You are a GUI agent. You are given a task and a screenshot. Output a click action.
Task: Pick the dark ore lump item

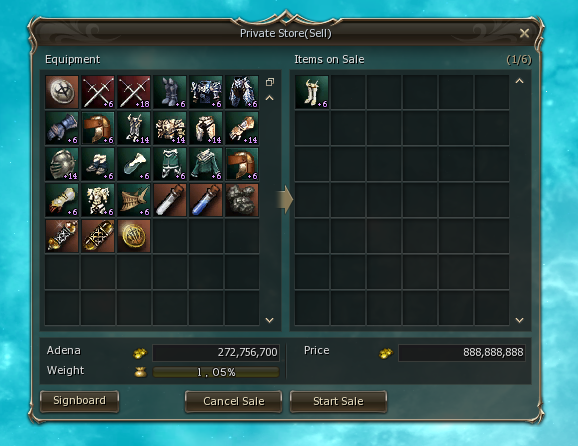point(242,200)
